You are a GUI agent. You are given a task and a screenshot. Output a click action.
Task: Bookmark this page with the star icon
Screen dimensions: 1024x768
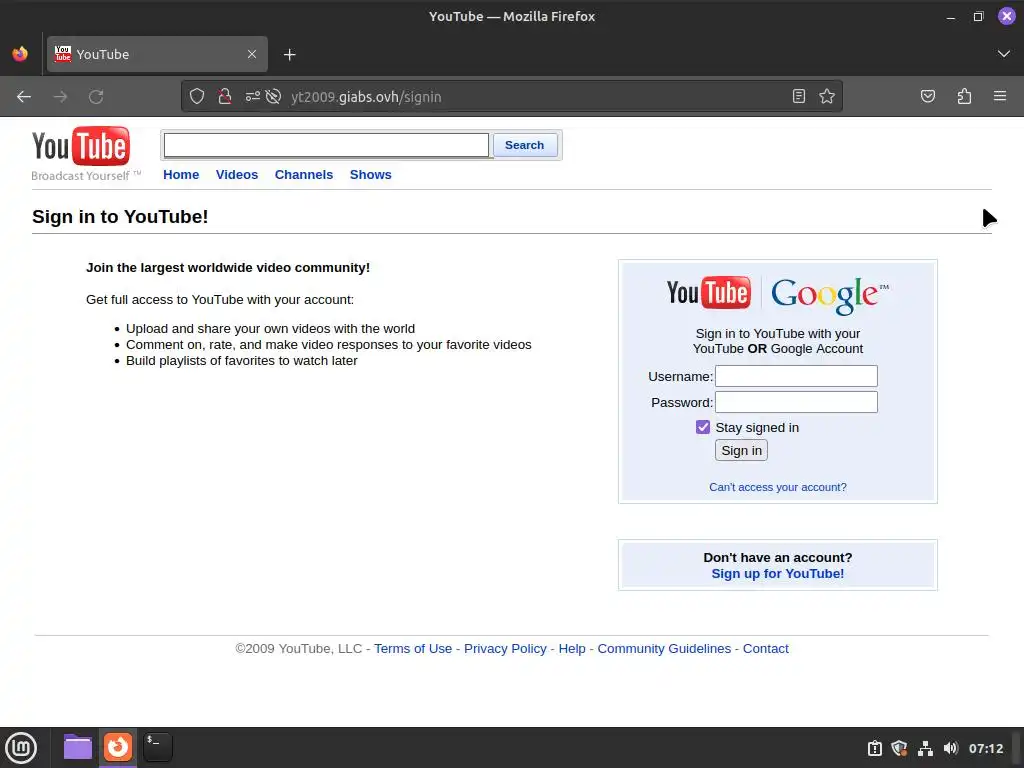point(827,97)
